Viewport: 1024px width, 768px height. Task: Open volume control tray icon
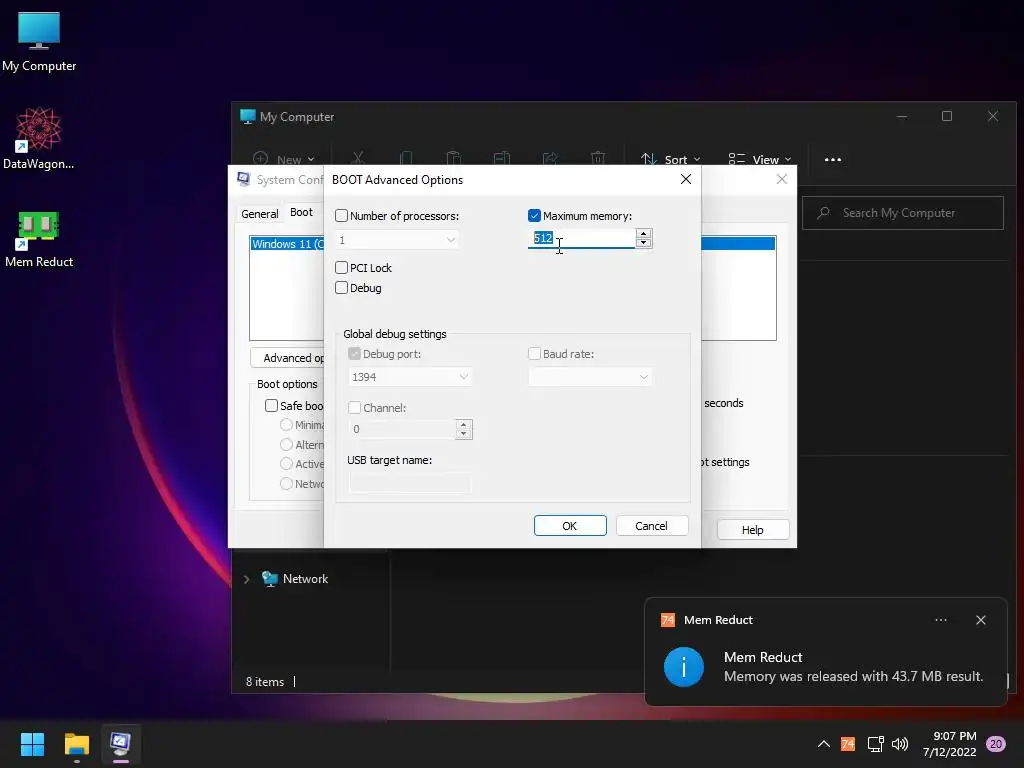pyautogui.click(x=900, y=744)
